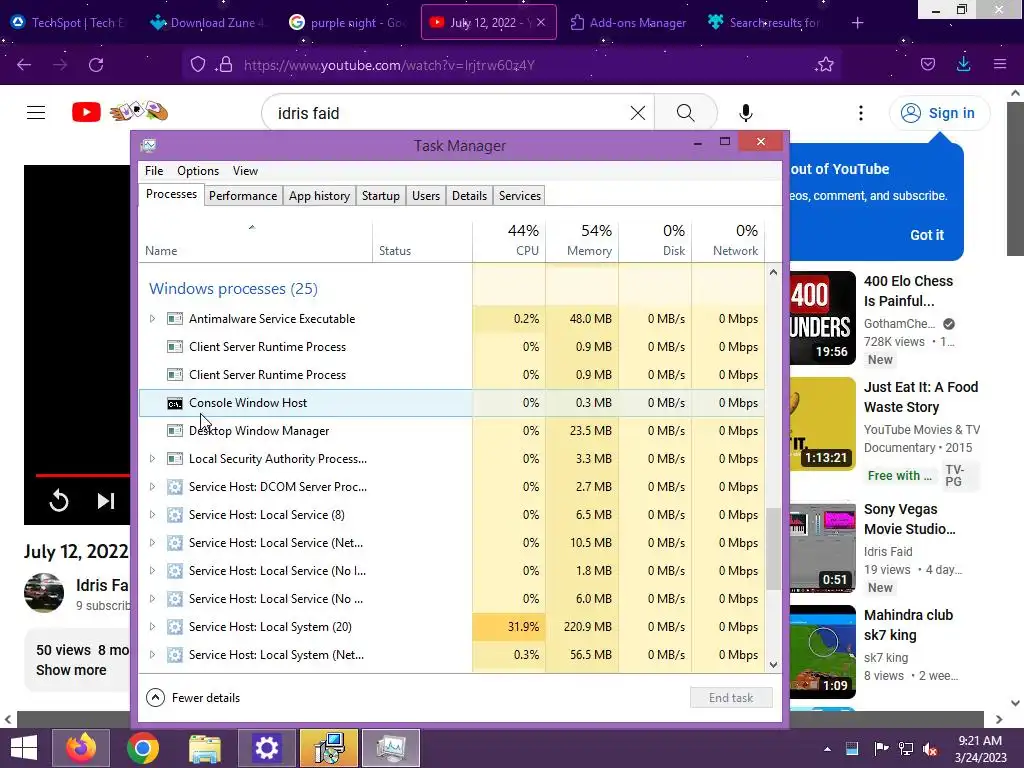Open the browser downloads panel
Screen dimensions: 1024x768
pyautogui.click(x=963, y=64)
